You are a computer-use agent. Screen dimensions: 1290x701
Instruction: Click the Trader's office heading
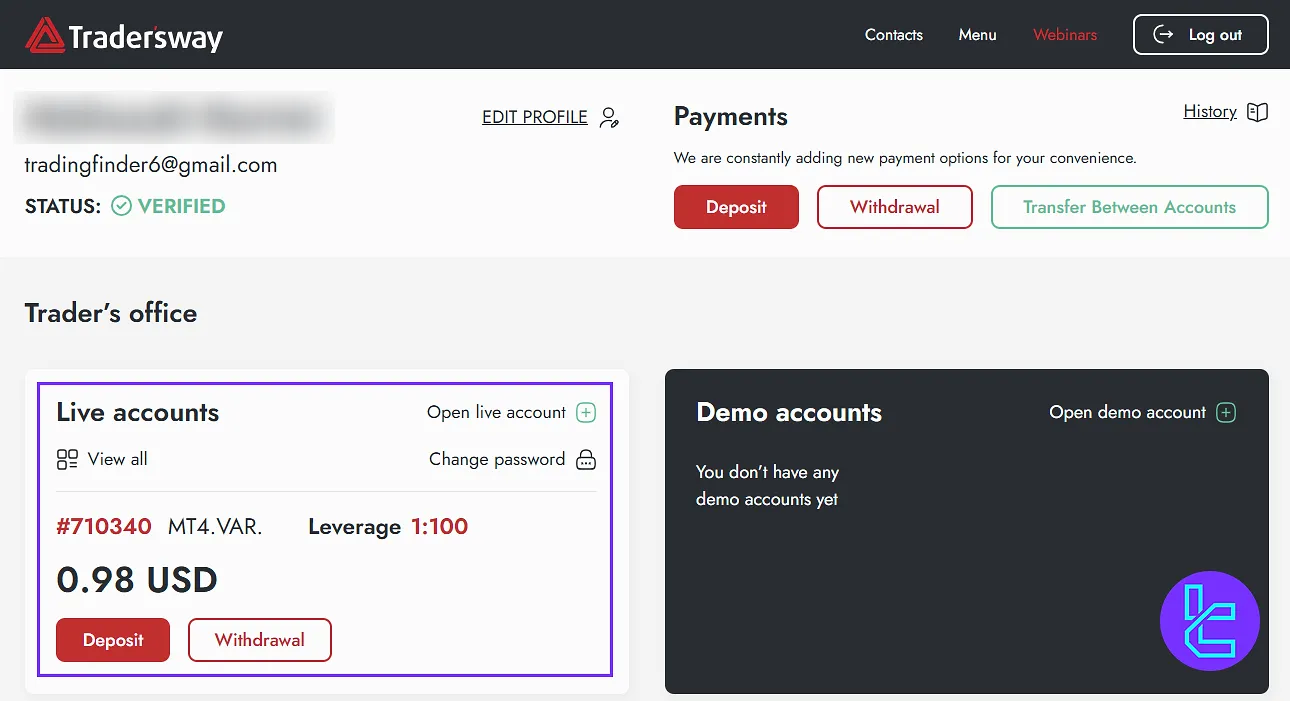pos(111,313)
